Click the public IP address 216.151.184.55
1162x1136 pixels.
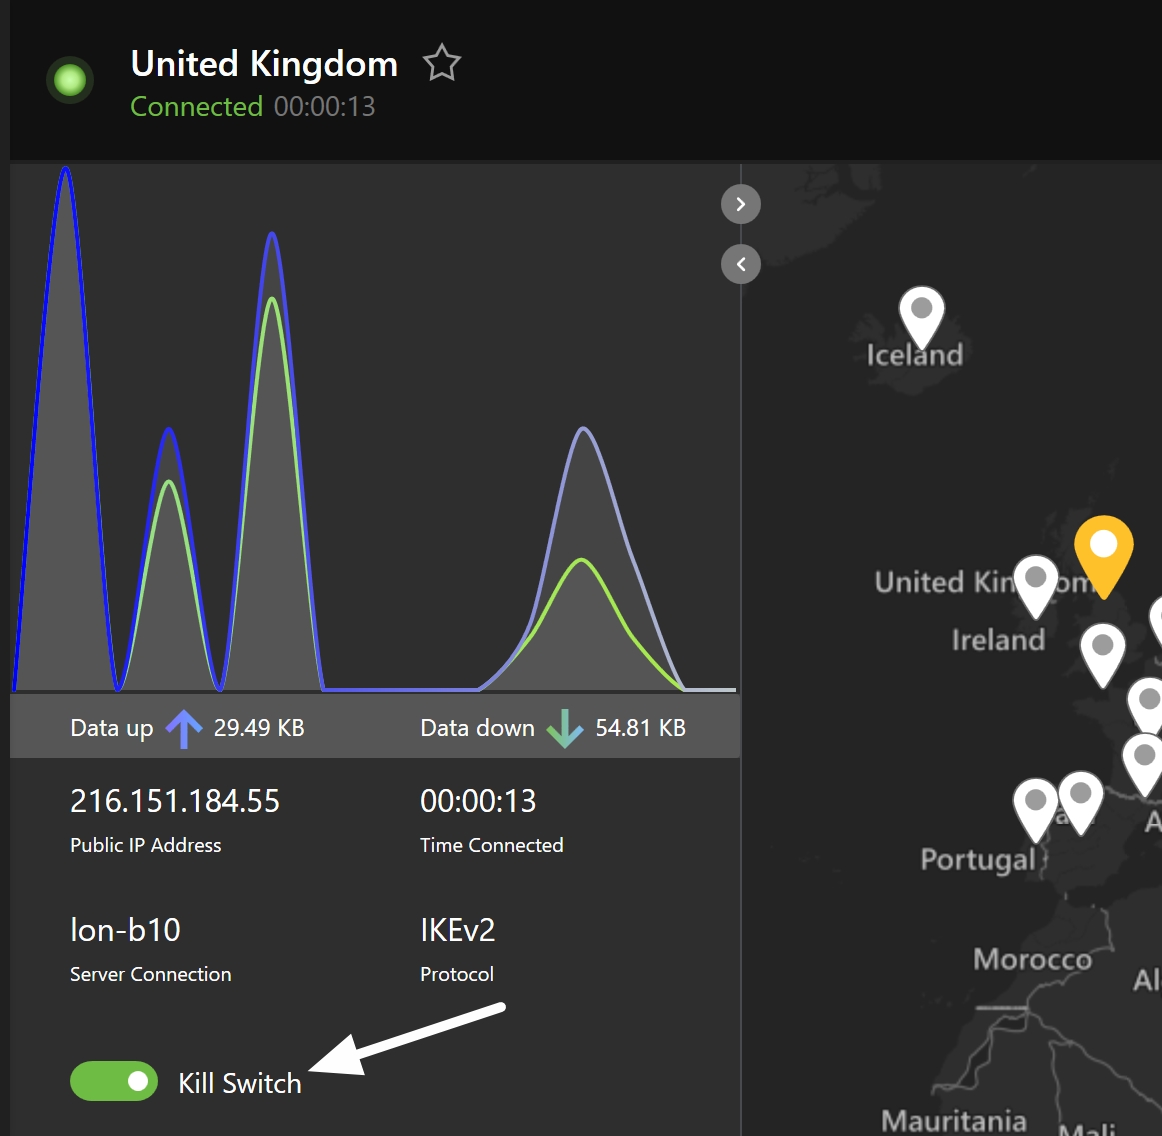click(175, 801)
